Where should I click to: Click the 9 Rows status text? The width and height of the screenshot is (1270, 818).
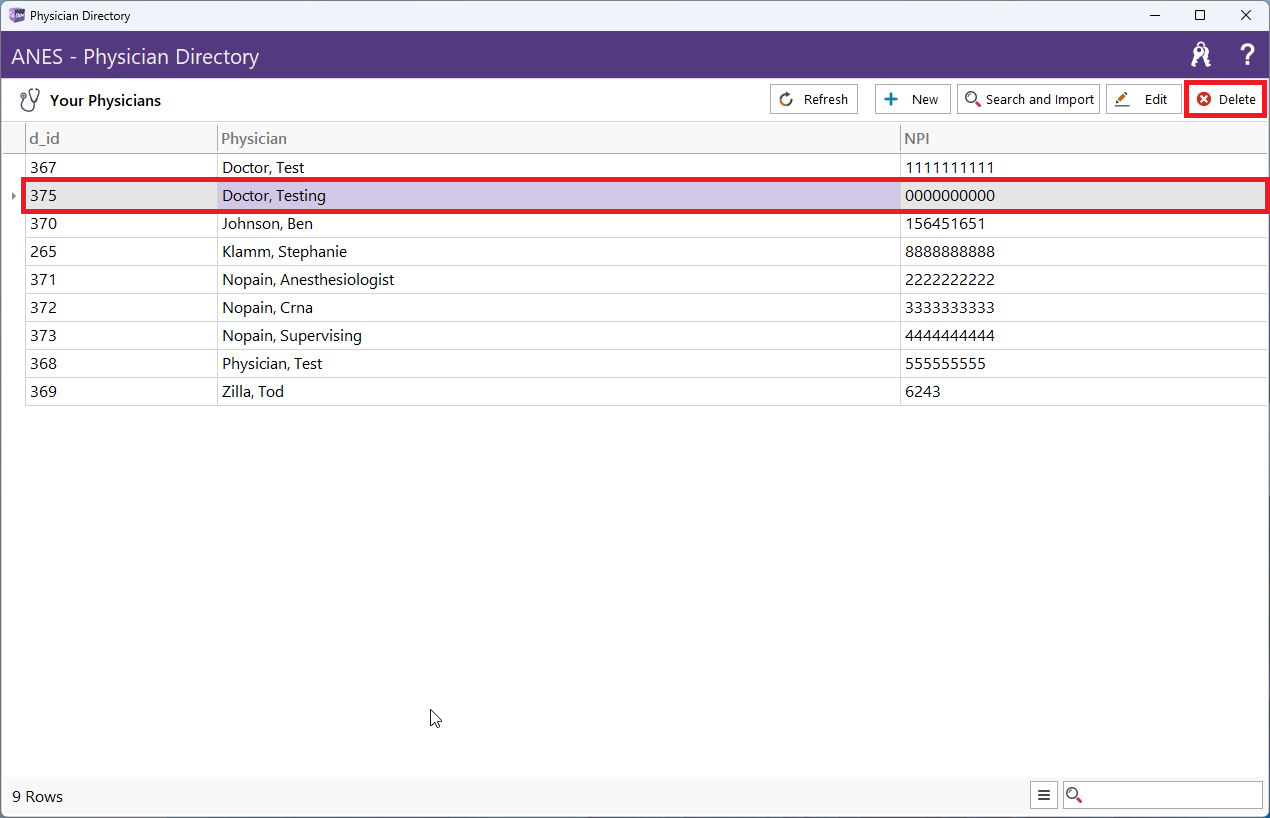click(37, 797)
